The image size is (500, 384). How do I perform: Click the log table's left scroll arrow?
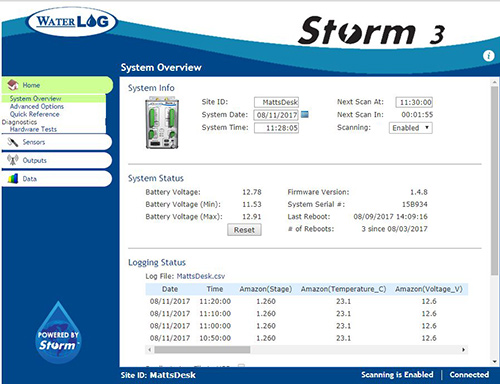tap(150, 350)
